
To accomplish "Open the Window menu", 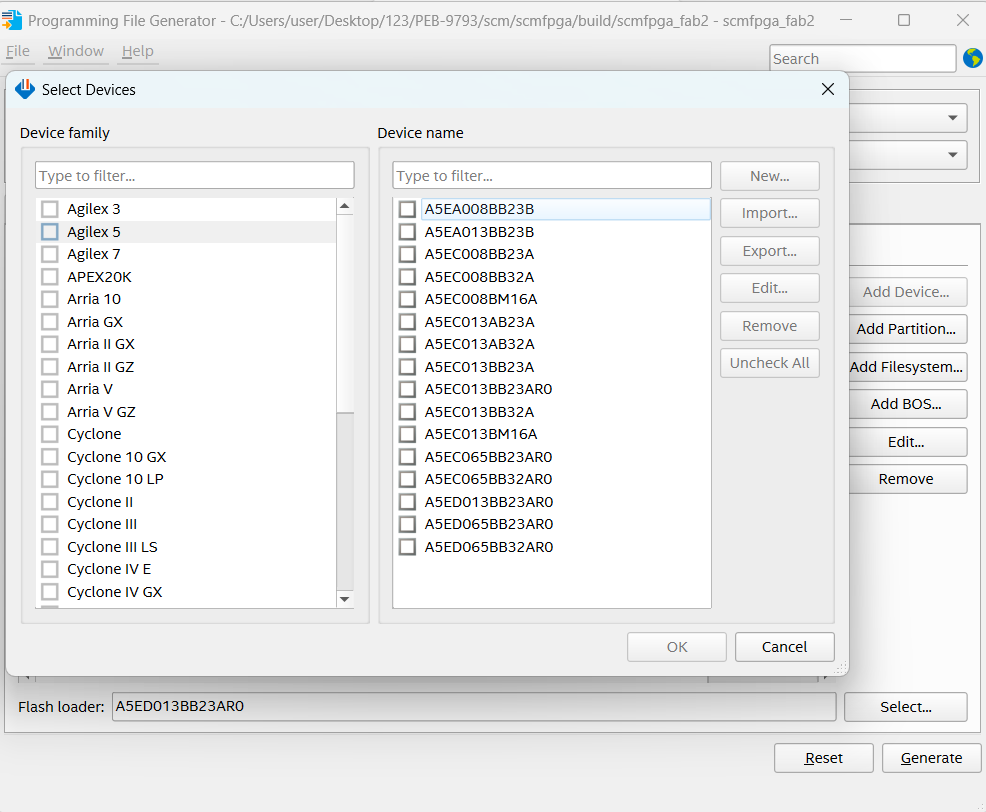I will pos(76,51).
